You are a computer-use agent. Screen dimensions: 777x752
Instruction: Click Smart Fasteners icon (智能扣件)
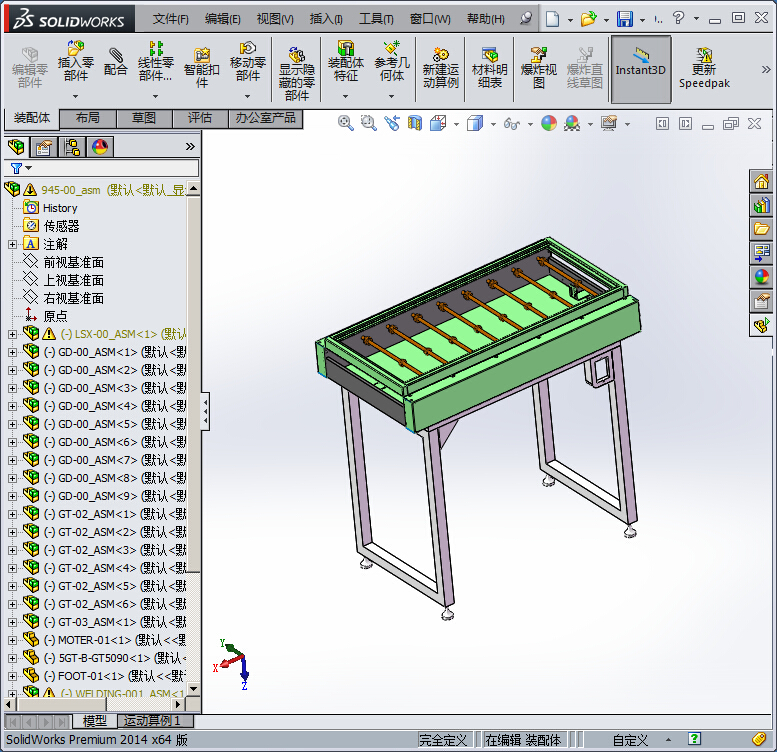pos(202,68)
